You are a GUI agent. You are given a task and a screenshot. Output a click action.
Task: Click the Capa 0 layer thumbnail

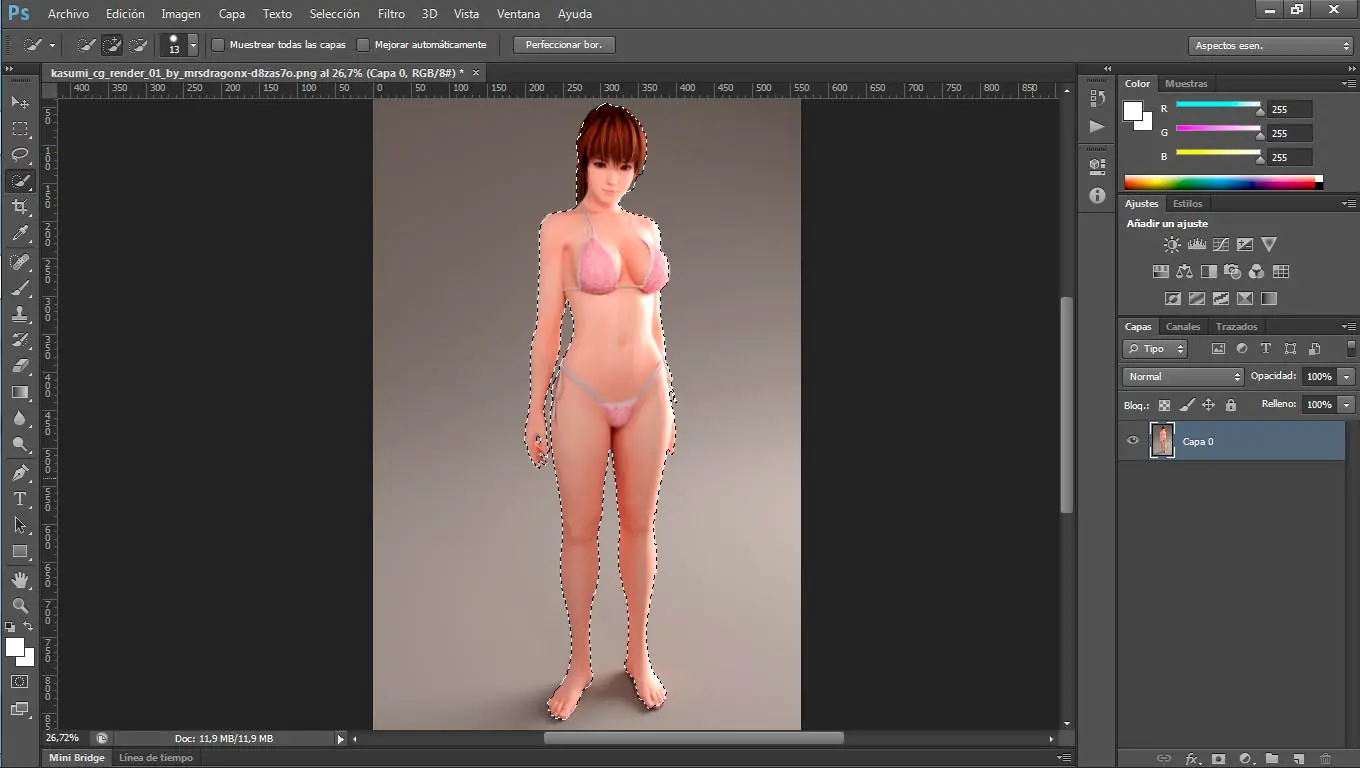coord(1162,441)
